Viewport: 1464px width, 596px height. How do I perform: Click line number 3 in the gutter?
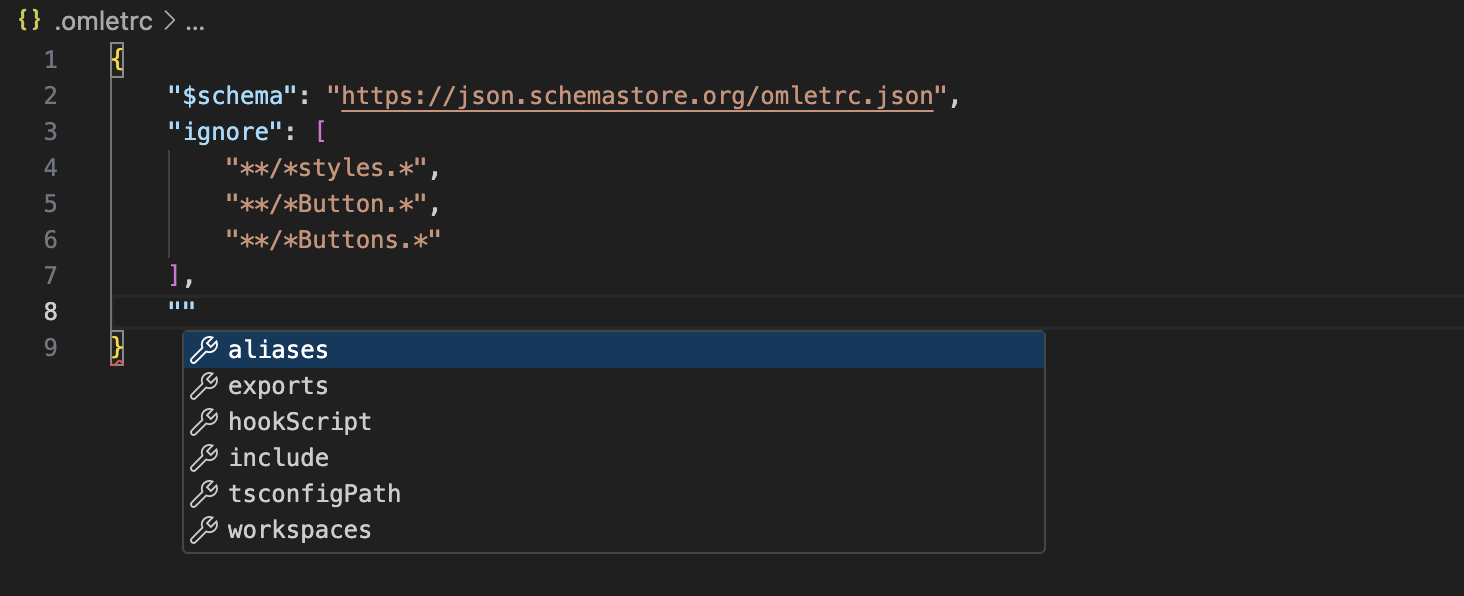tap(50, 132)
